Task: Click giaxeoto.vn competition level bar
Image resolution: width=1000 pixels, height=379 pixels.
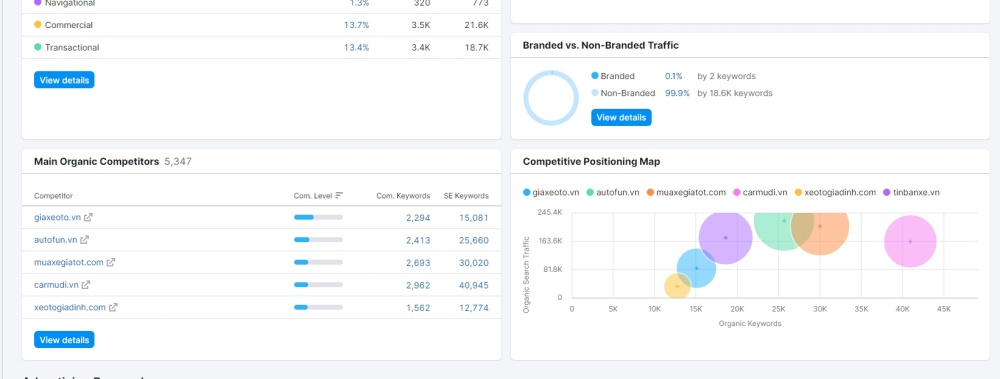Action: (318, 218)
